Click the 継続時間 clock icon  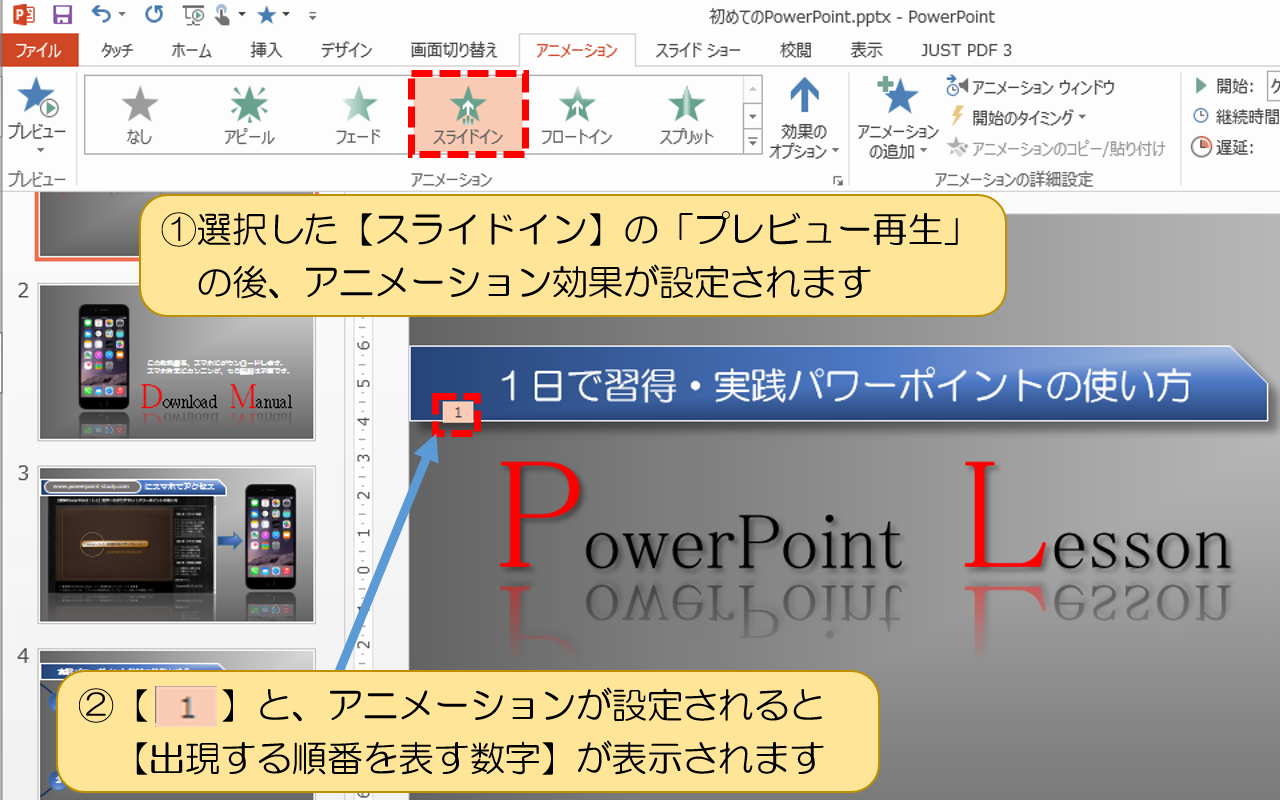tap(1201, 116)
